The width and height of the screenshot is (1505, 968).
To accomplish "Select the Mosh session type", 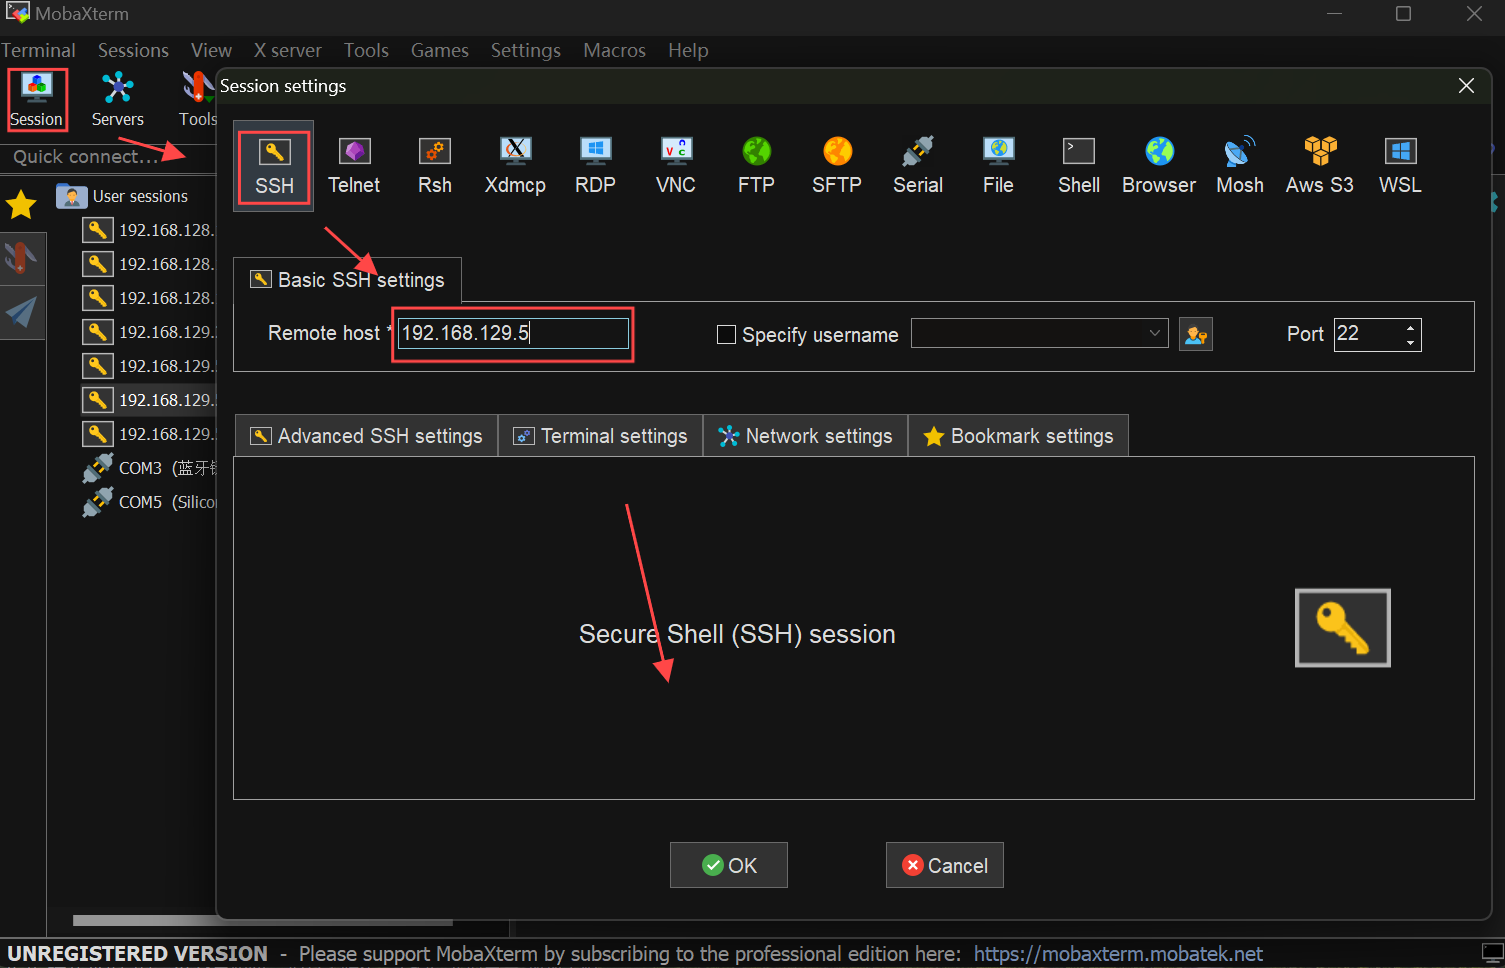I will [x=1240, y=166].
